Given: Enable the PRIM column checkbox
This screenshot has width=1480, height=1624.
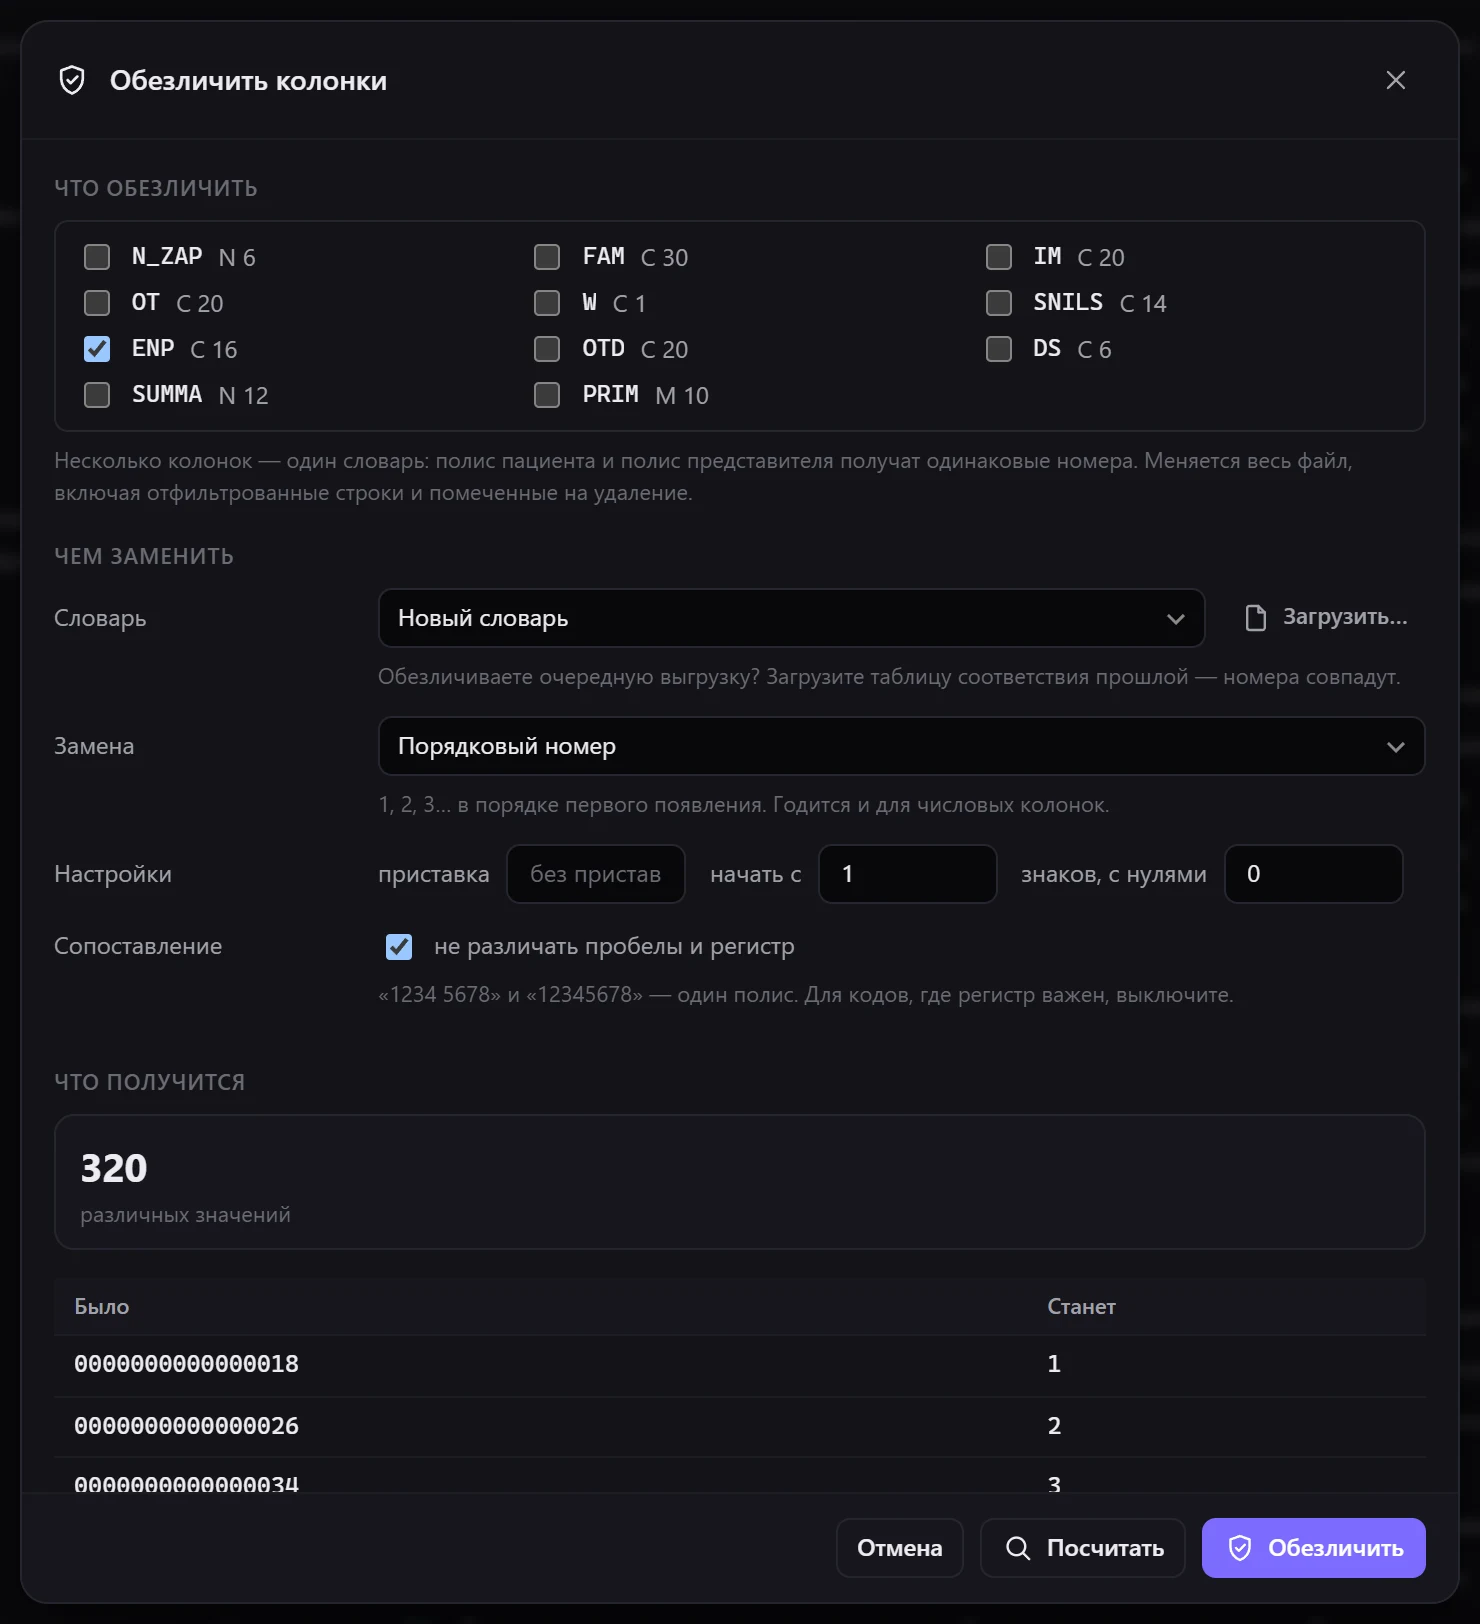Looking at the screenshot, I should 547,395.
